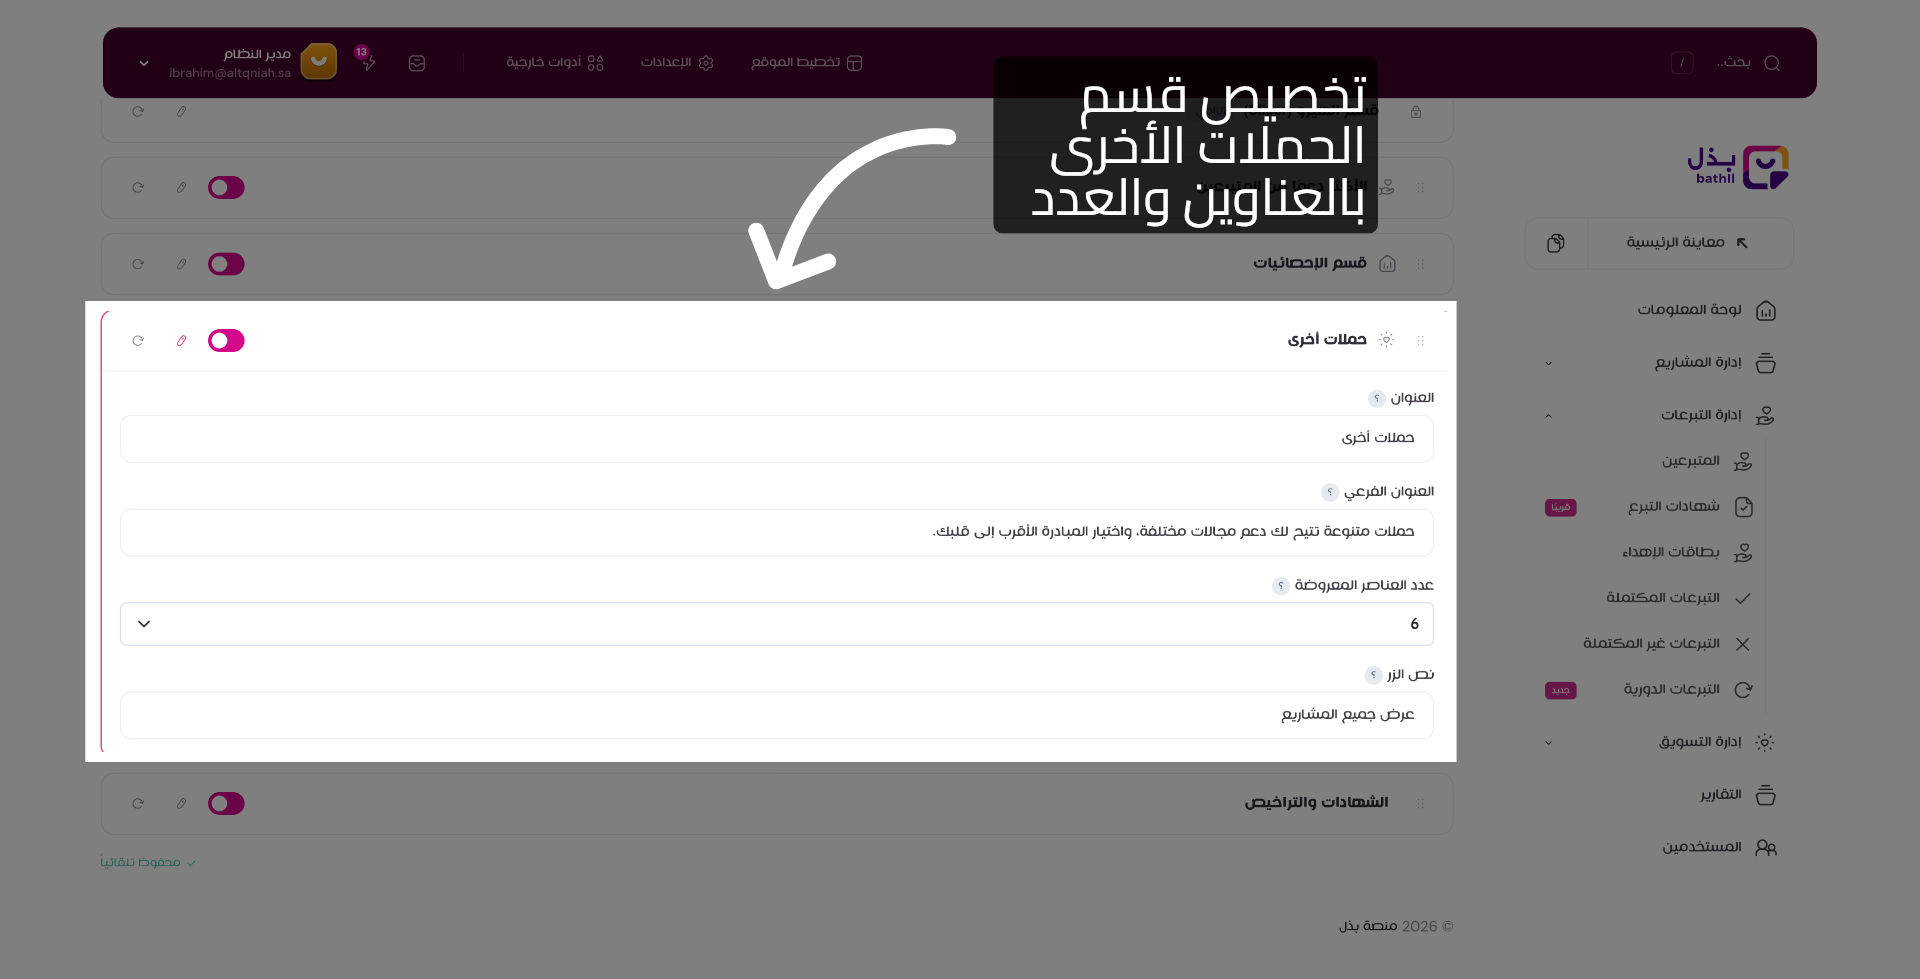Viewport: 1920px width, 979px height.
Task: Toggle the الشهادات والتراخيص section switch
Action: (226, 804)
